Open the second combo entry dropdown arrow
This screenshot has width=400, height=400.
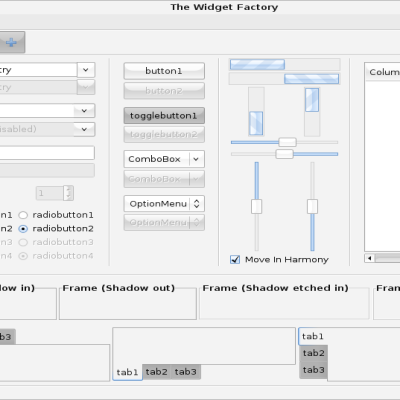coord(84,111)
